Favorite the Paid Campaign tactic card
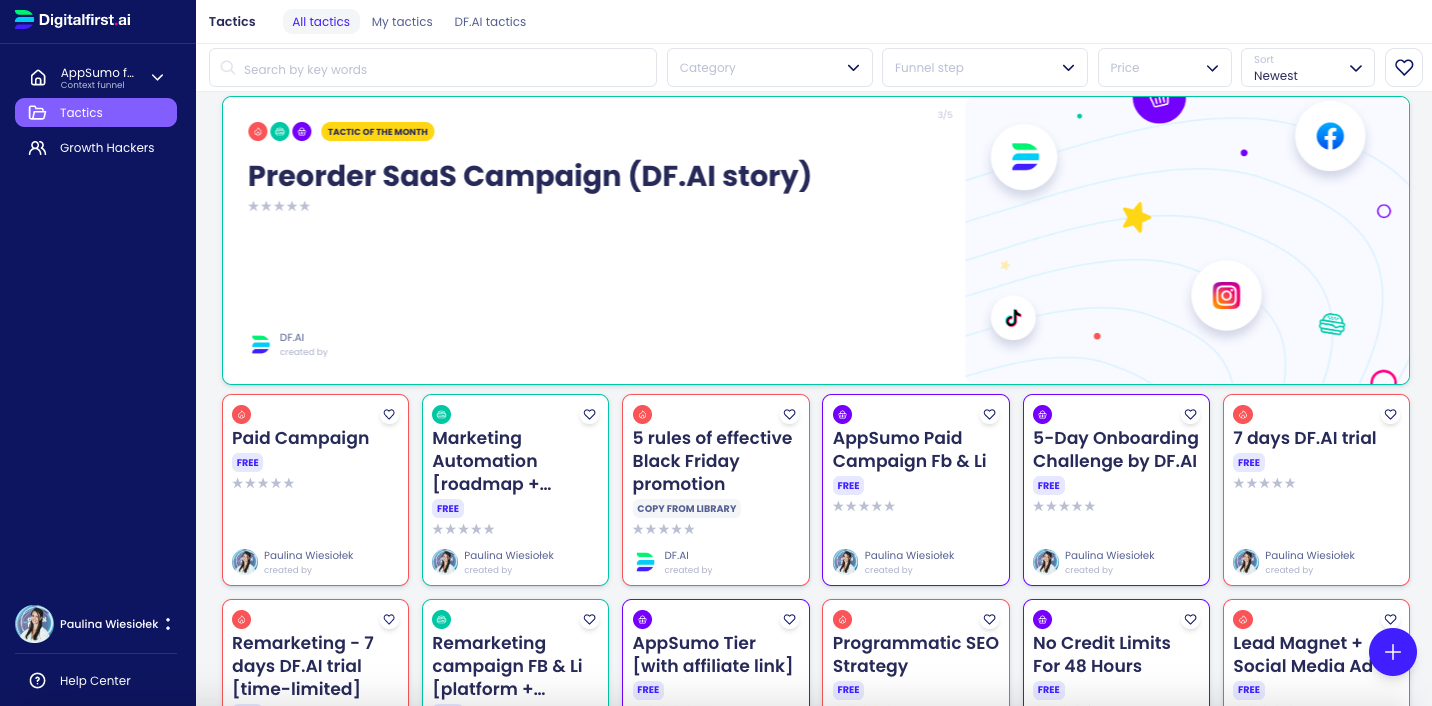This screenshot has width=1432, height=706. tap(389, 414)
